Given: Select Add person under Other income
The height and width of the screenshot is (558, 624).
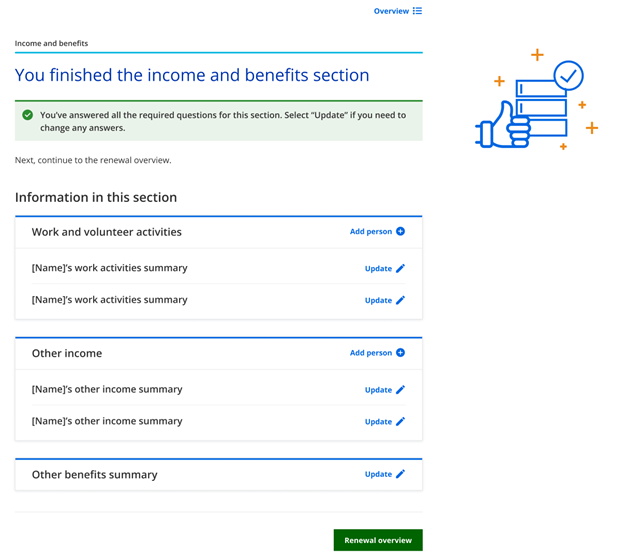Looking at the screenshot, I should point(370,353).
